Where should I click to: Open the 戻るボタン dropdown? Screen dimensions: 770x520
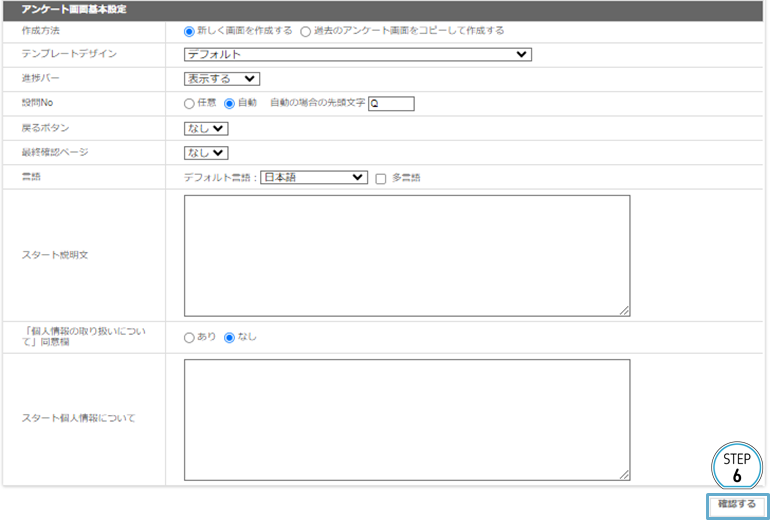[x=206, y=128]
